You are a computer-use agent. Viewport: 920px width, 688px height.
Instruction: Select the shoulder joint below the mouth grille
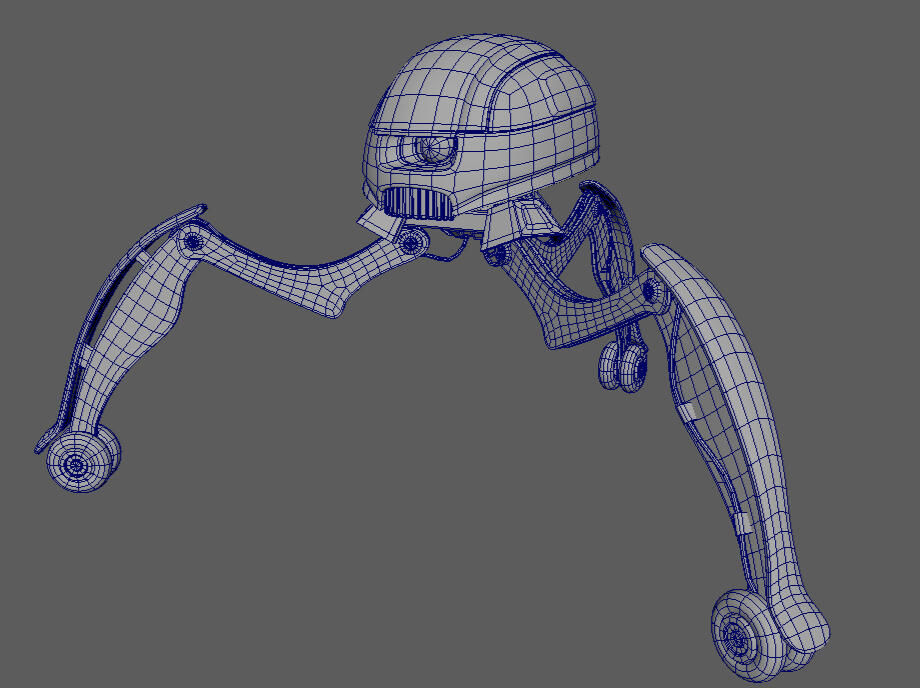(x=410, y=243)
